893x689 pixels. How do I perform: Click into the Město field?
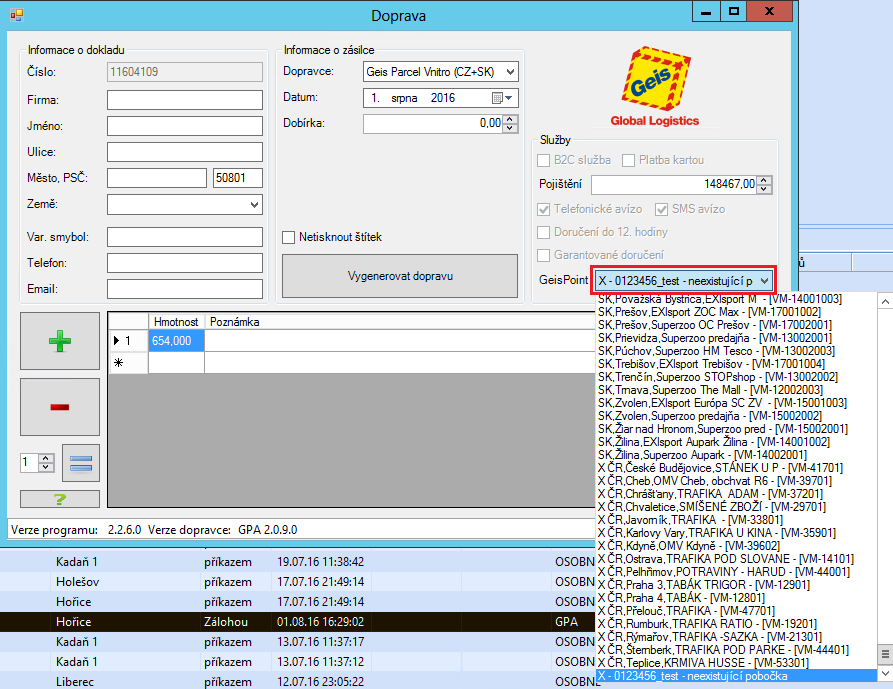[157, 178]
